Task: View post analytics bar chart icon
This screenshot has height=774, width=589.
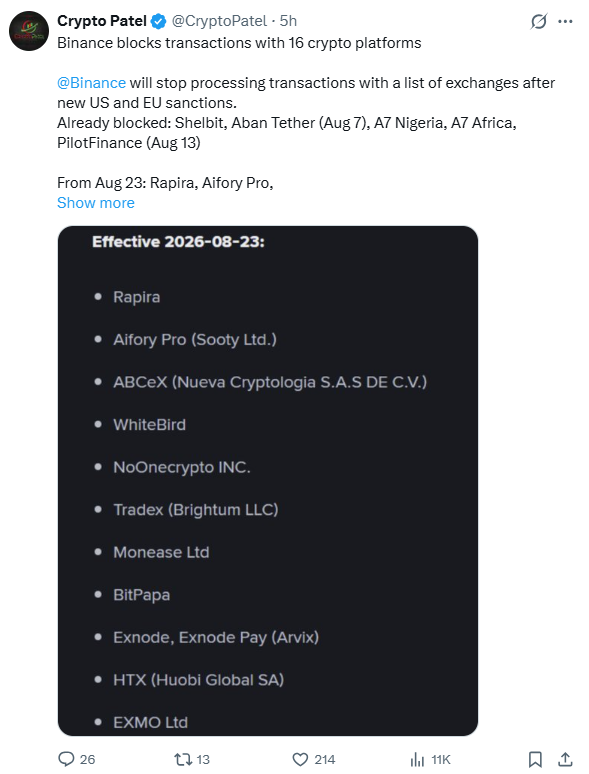Action: [x=417, y=759]
